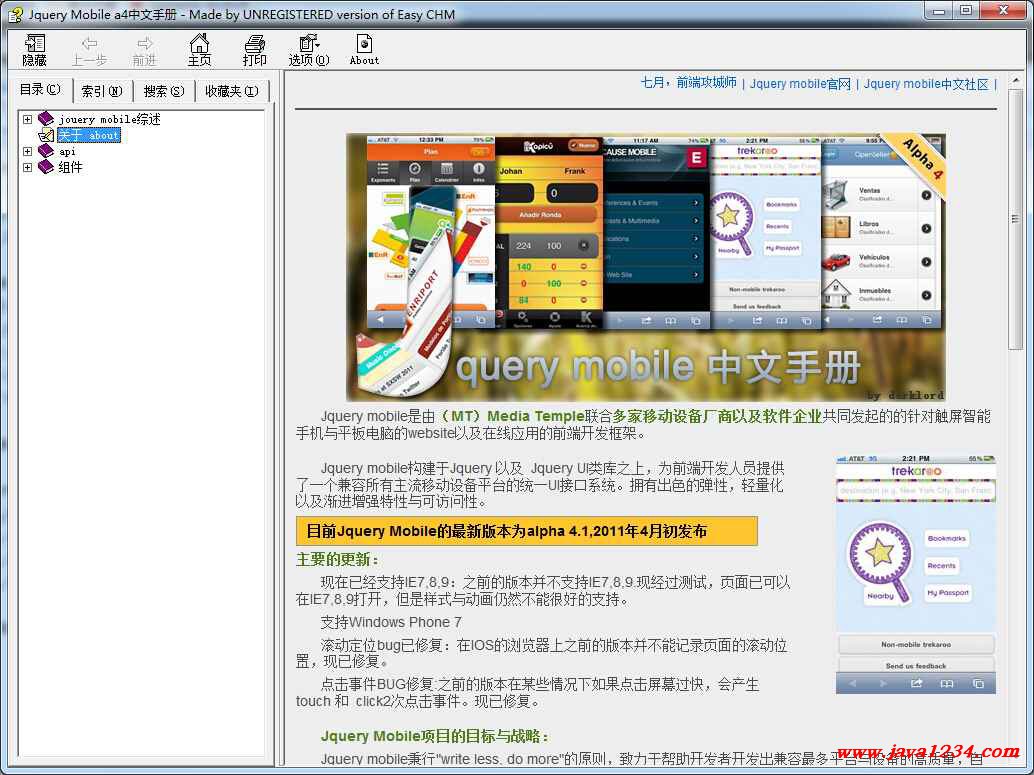Viewport: 1034px width, 775px height.
Task: Select the api book icon in tree
Action: coord(46,151)
